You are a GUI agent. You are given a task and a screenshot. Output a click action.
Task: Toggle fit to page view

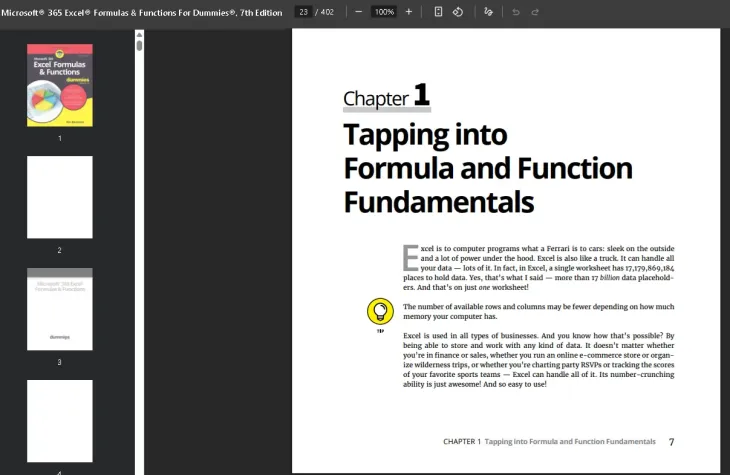438,12
